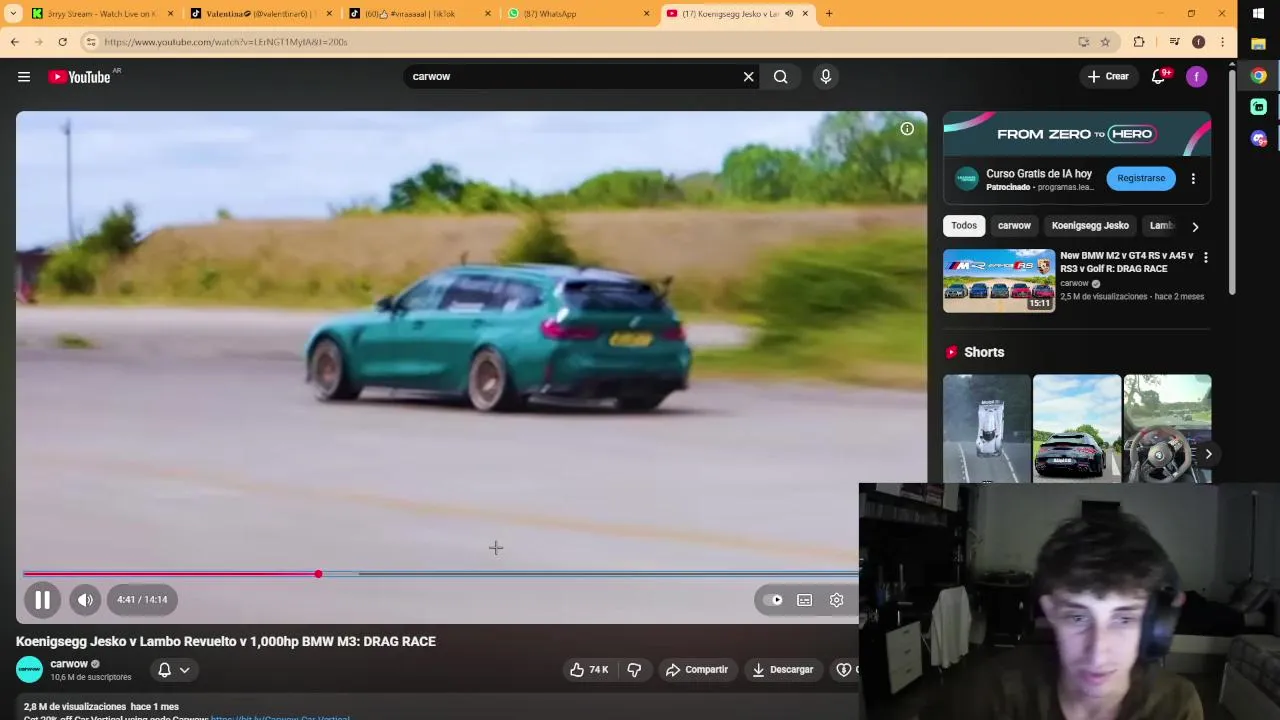Viewport: 1280px width, 720px height.
Task: Open the bit.ly link in the description
Action: (280, 717)
